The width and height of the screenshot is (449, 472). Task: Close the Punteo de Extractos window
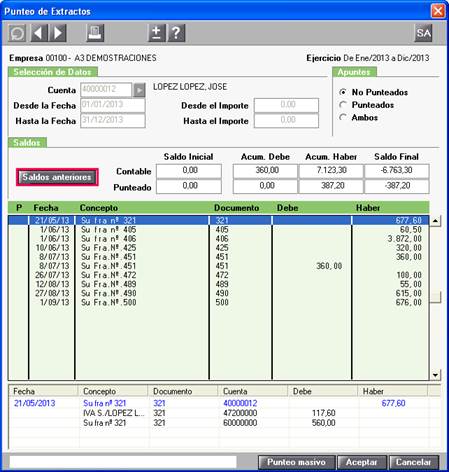[438, 11]
